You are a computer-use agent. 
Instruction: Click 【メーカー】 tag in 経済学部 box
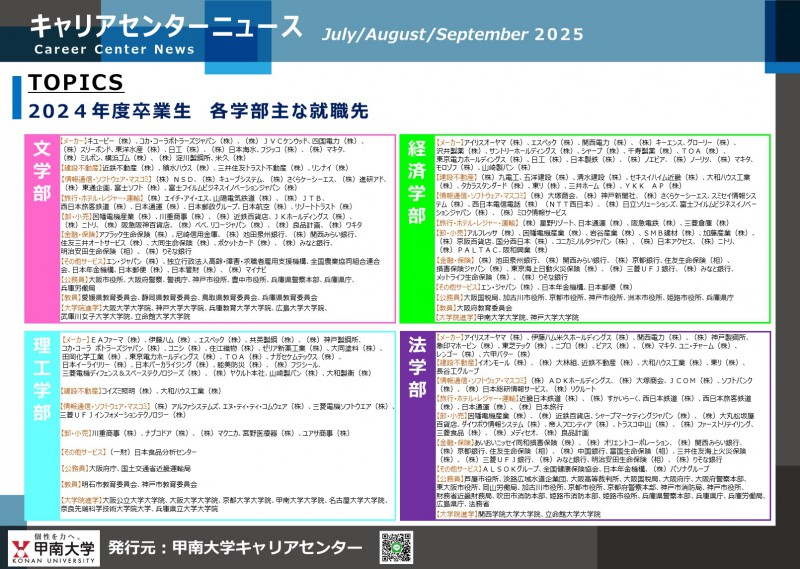pos(449,143)
